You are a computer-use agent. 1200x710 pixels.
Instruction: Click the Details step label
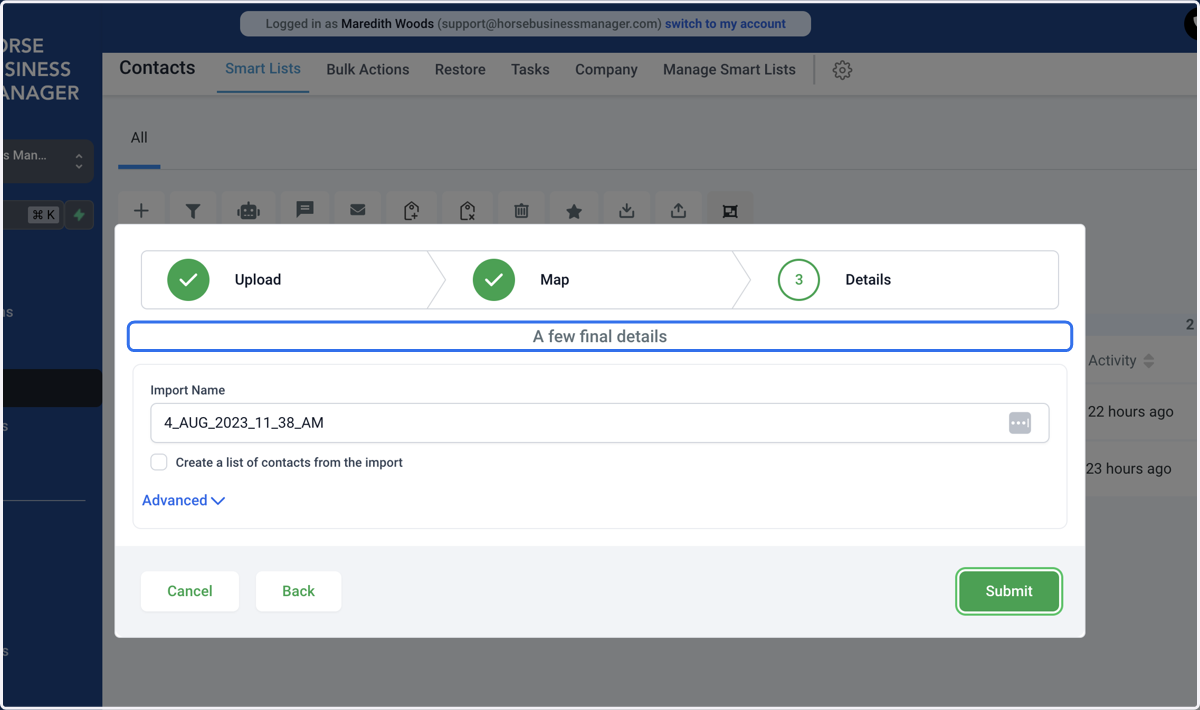coord(868,280)
